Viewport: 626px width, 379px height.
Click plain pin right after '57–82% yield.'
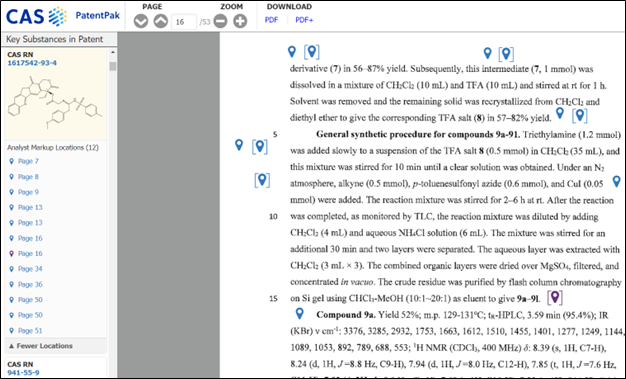pyautogui.click(x=560, y=113)
